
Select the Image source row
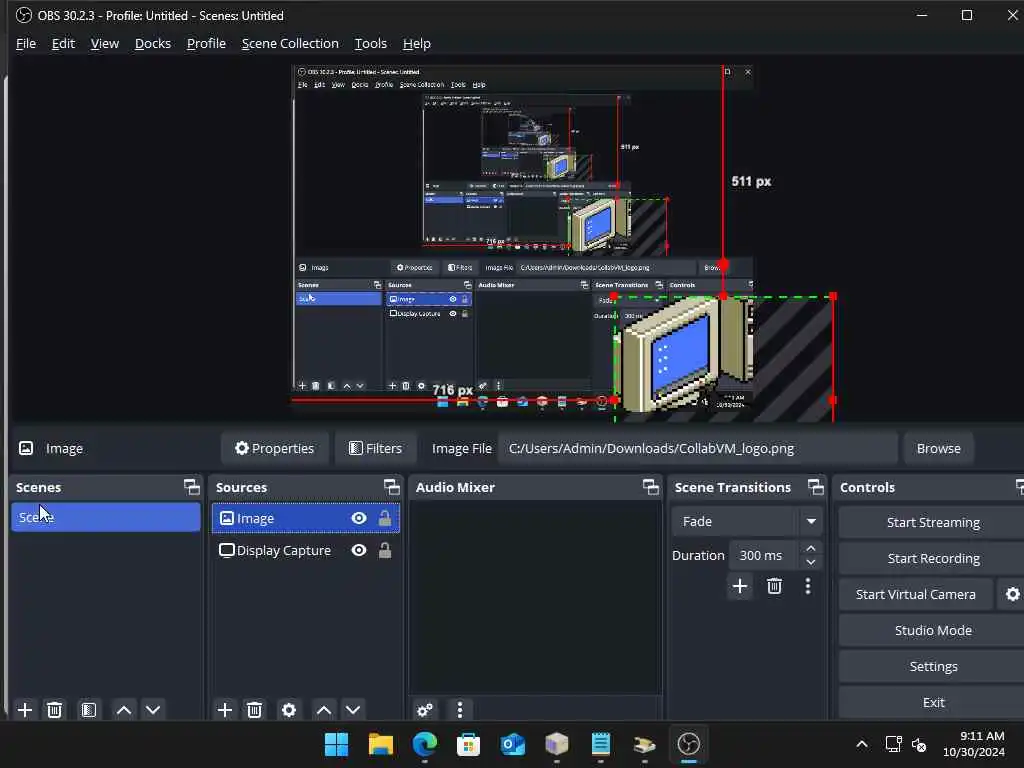306,519
